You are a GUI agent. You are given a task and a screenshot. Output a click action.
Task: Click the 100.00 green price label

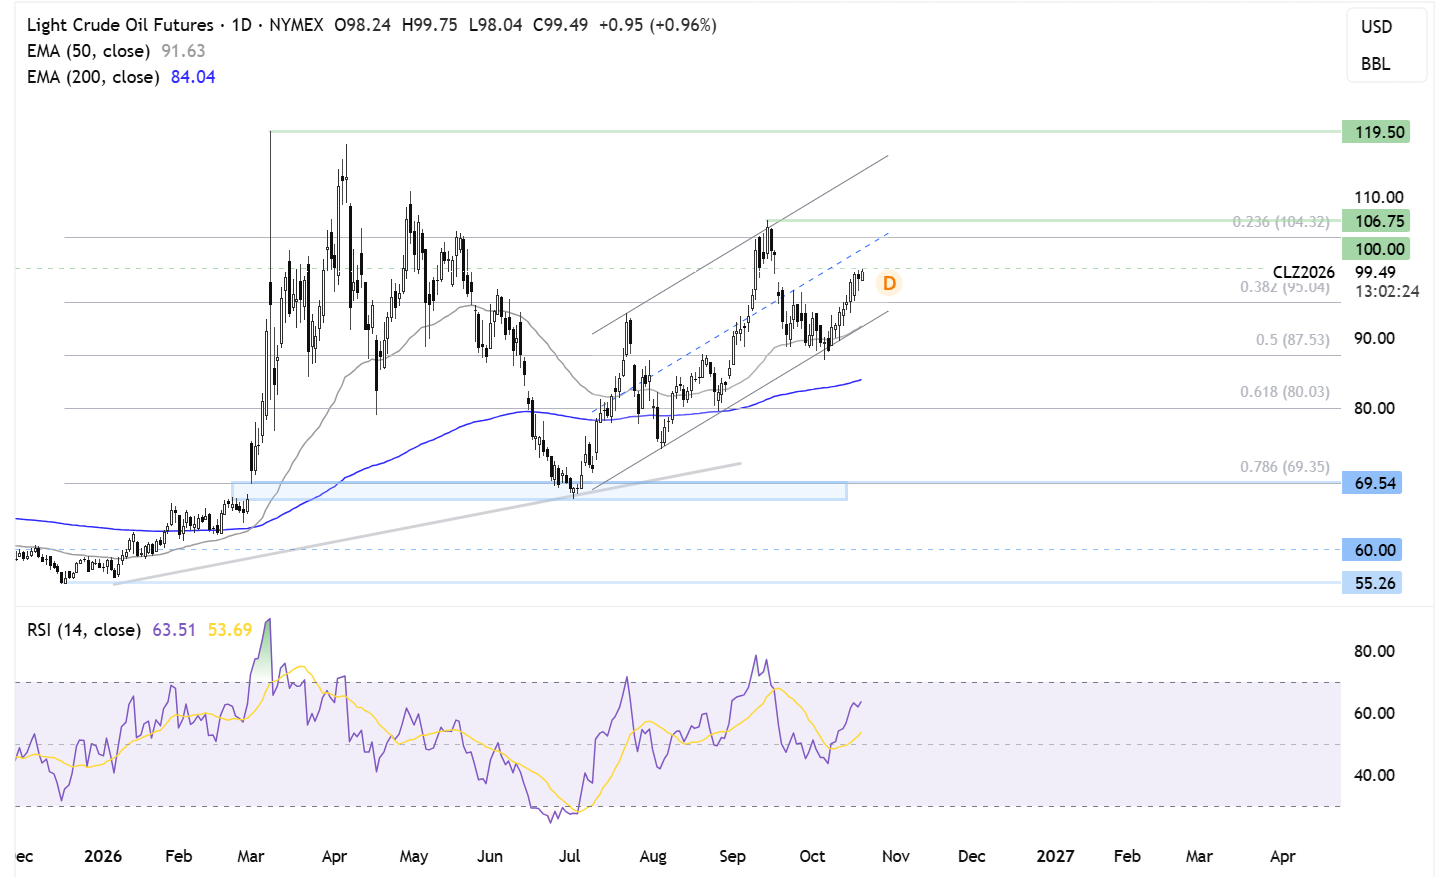pyautogui.click(x=1376, y=249)
